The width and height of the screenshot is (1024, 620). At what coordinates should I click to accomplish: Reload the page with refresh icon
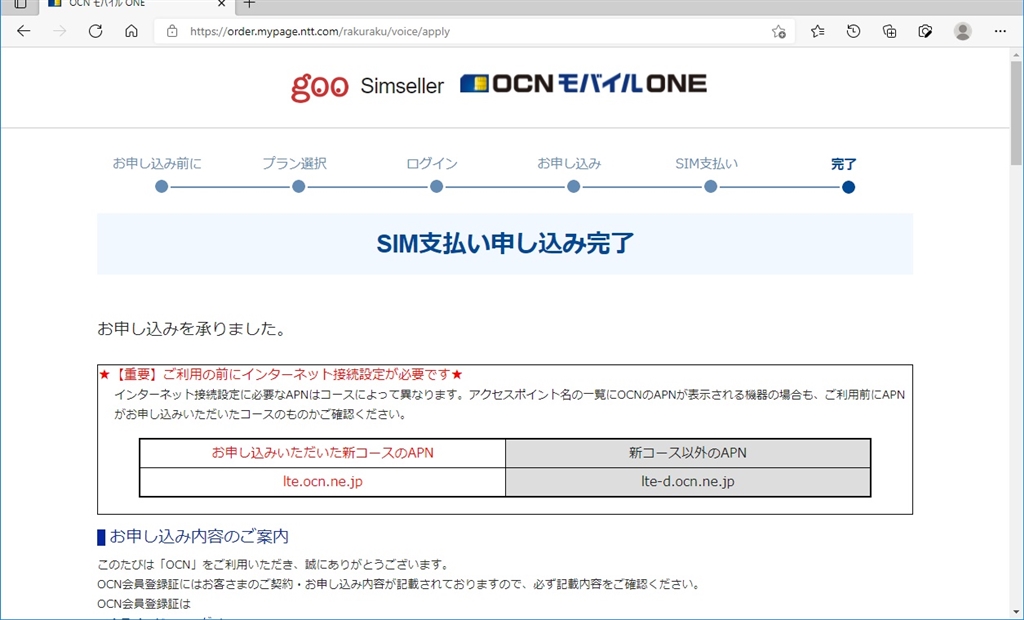pos(95,31)
